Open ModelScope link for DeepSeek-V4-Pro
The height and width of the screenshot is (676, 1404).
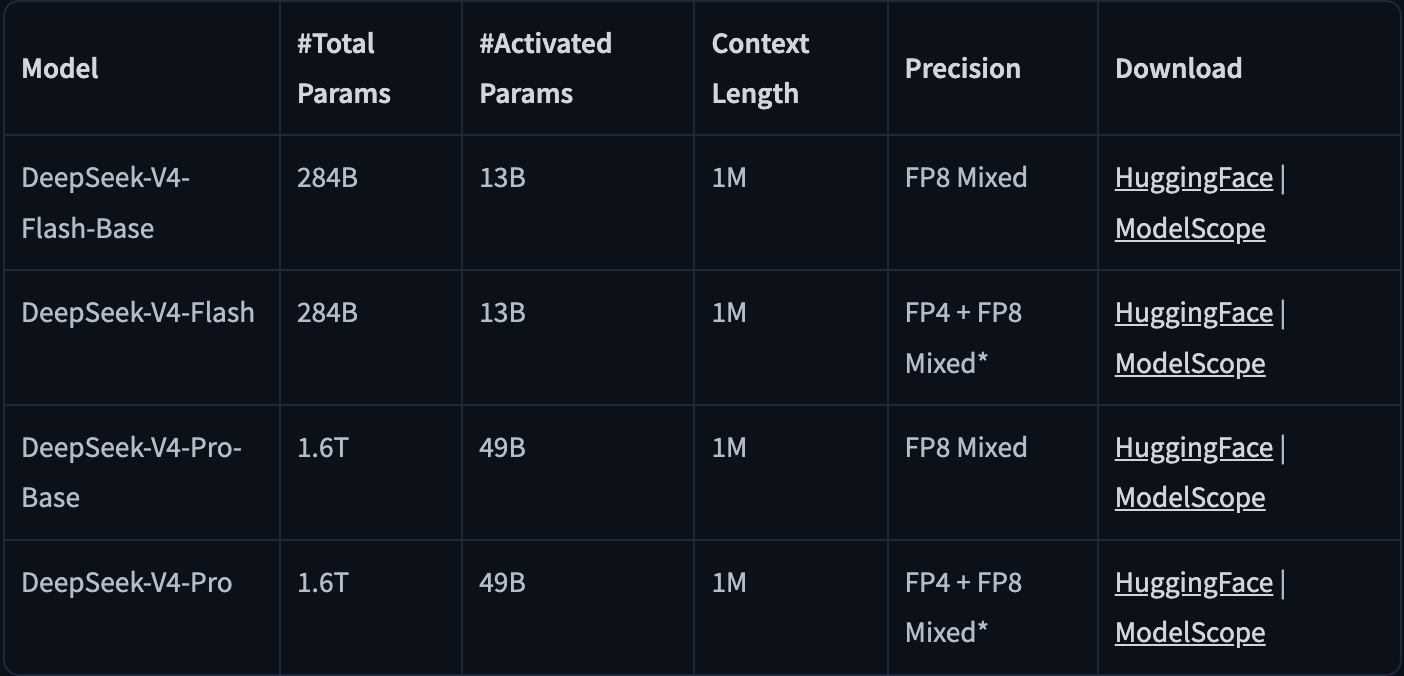point(1190,633)
